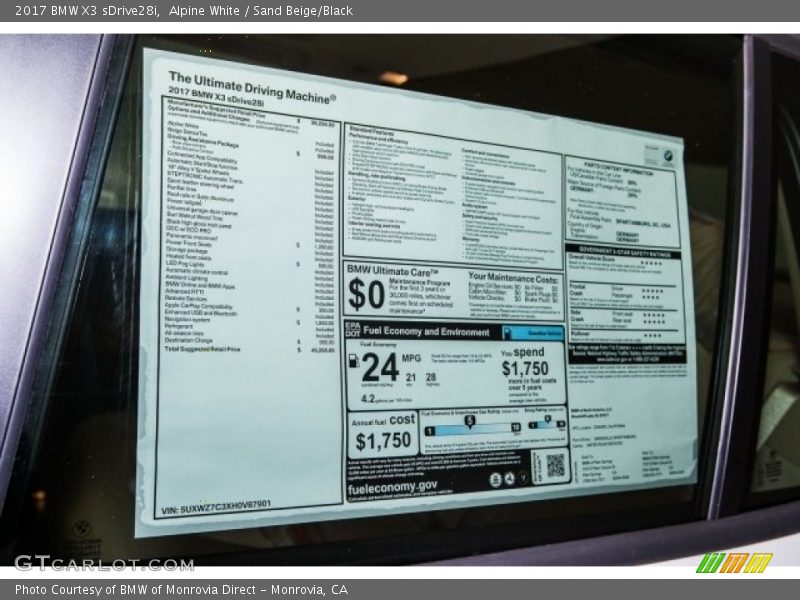
Task: Click the colored stripes logo at bottom right
Action: (x=735, y=562)
